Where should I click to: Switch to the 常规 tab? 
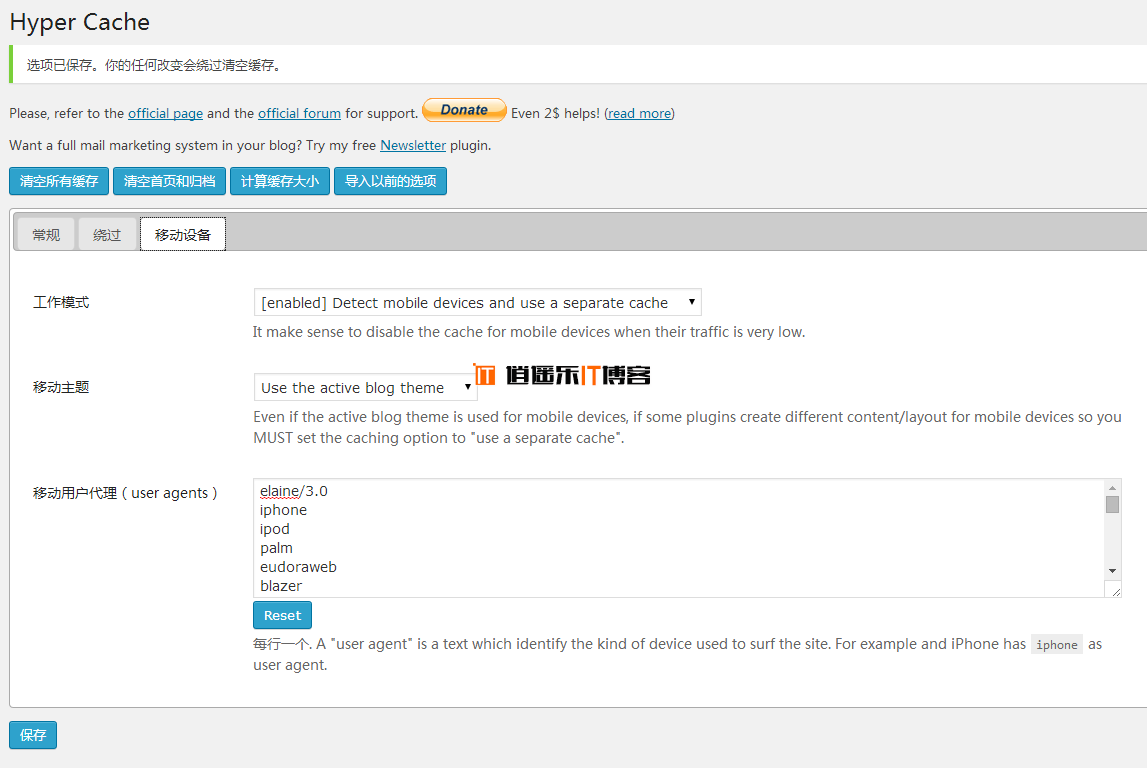pyautogui.click(x=45, y=234)
